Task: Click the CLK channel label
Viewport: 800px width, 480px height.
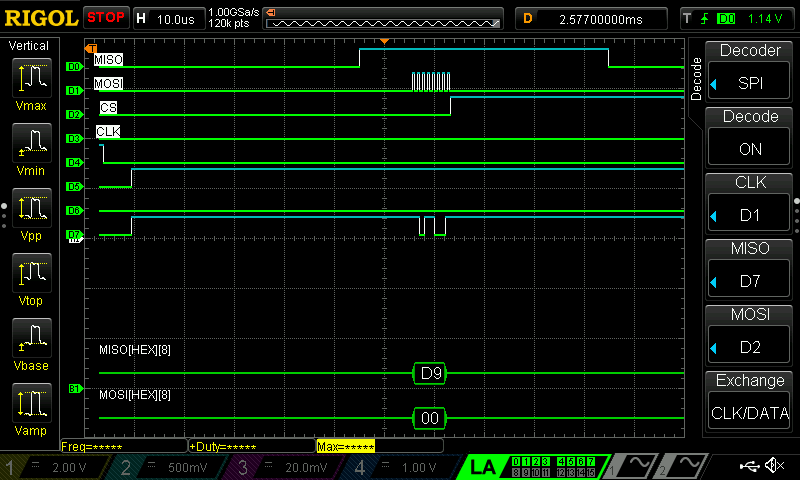Action: (x=108, y=132)
